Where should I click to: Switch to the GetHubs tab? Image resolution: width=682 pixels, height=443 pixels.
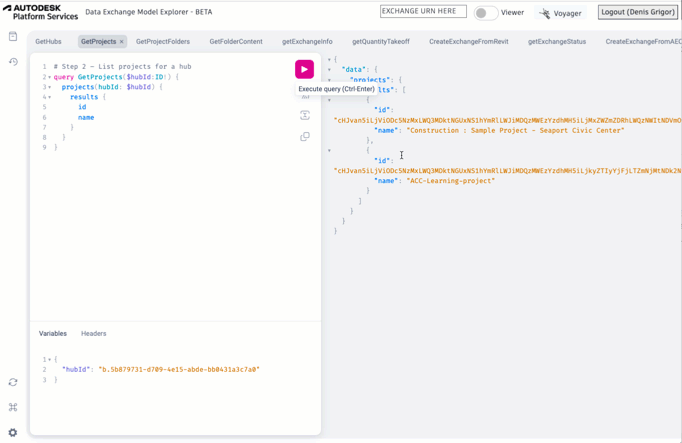48,42
